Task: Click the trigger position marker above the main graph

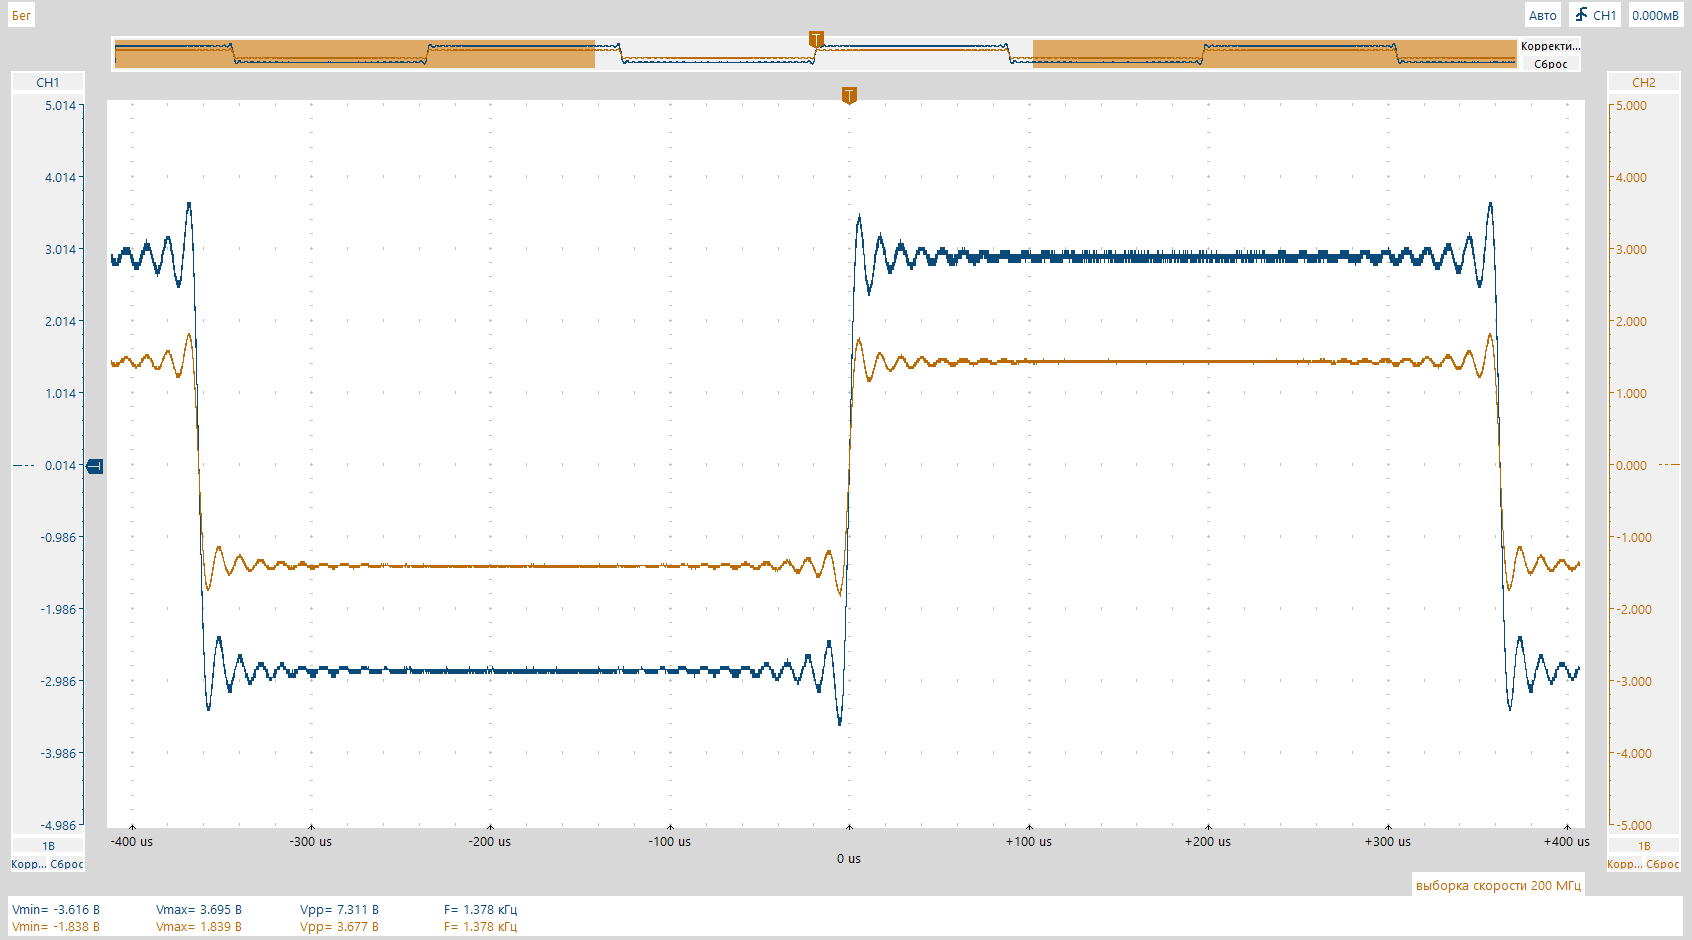Action: pos(849,96)
